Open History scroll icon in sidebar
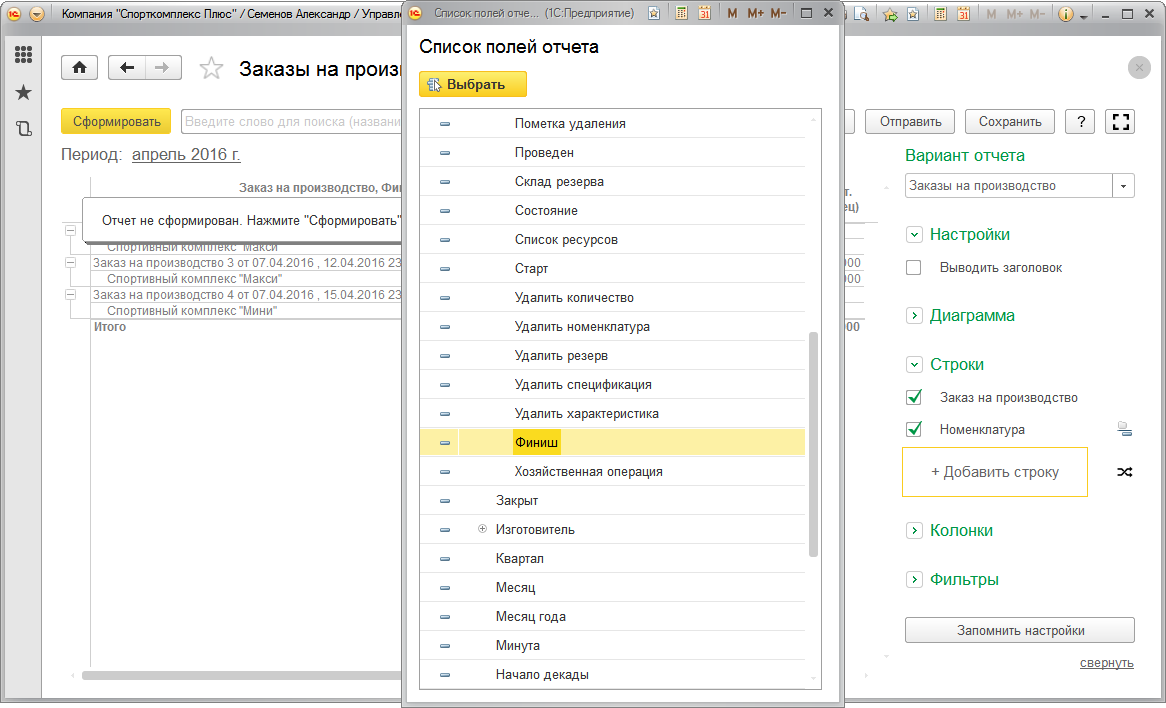The height and width of the screenshot is (708, 1166). pos(23,128)
